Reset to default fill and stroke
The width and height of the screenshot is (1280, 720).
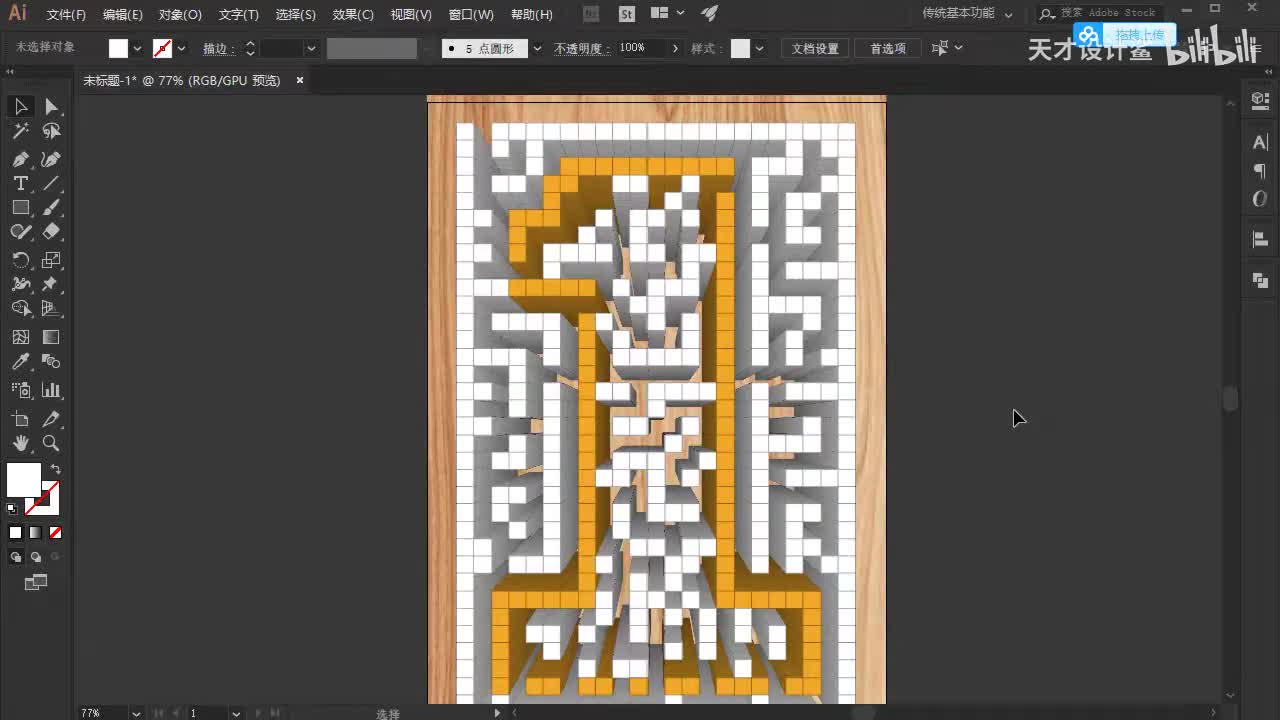(x=12, y=509)
